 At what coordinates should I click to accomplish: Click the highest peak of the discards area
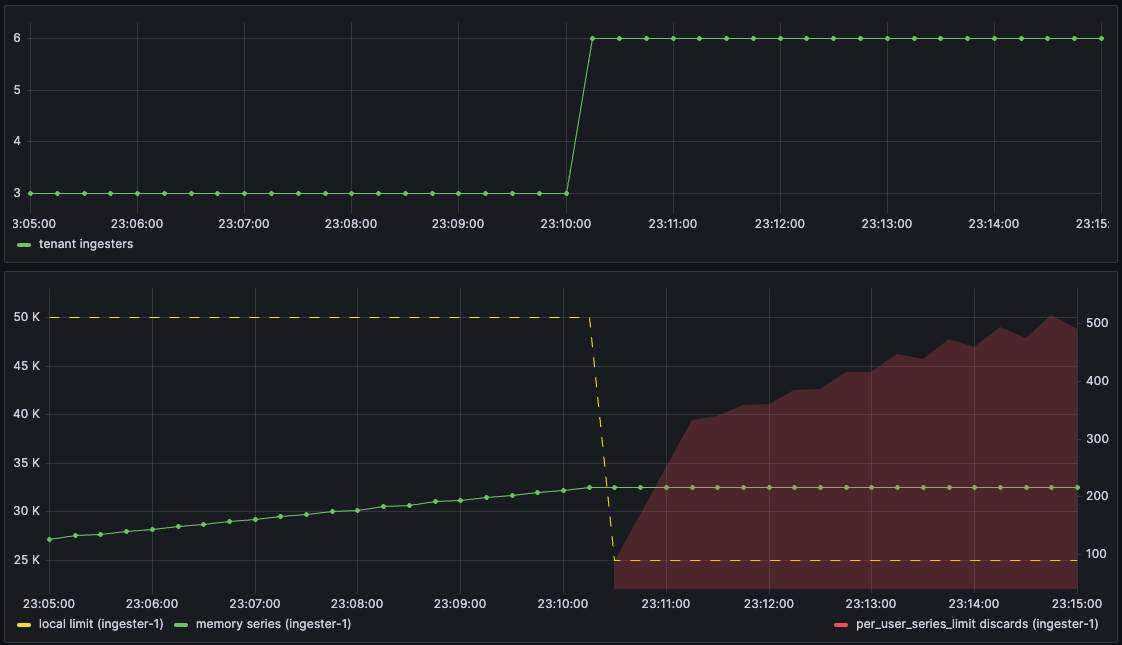coord(1051,316)
